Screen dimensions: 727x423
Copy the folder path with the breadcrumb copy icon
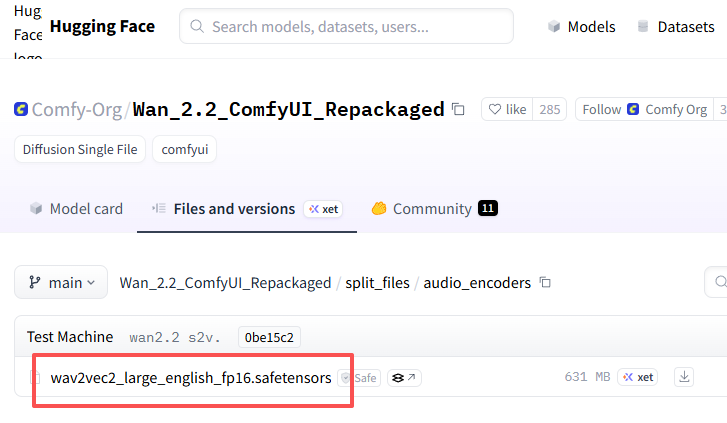point(545,282)
